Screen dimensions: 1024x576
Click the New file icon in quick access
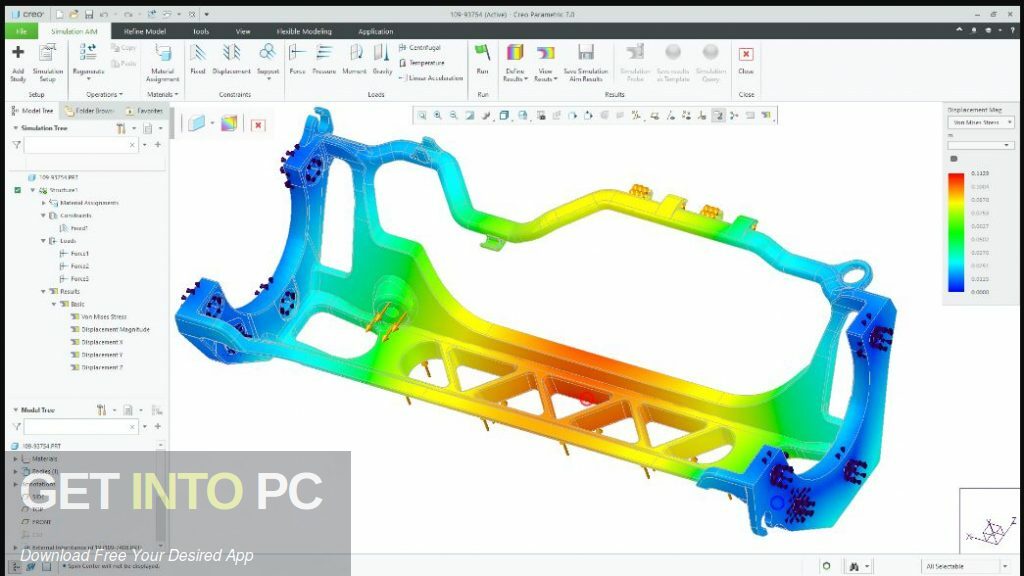[59, 14]
